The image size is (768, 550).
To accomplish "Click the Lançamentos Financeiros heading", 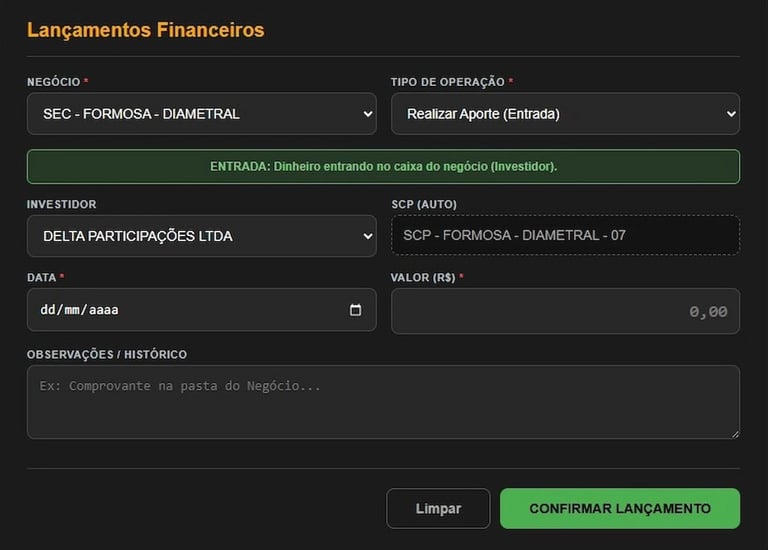I will click(146, 30).
